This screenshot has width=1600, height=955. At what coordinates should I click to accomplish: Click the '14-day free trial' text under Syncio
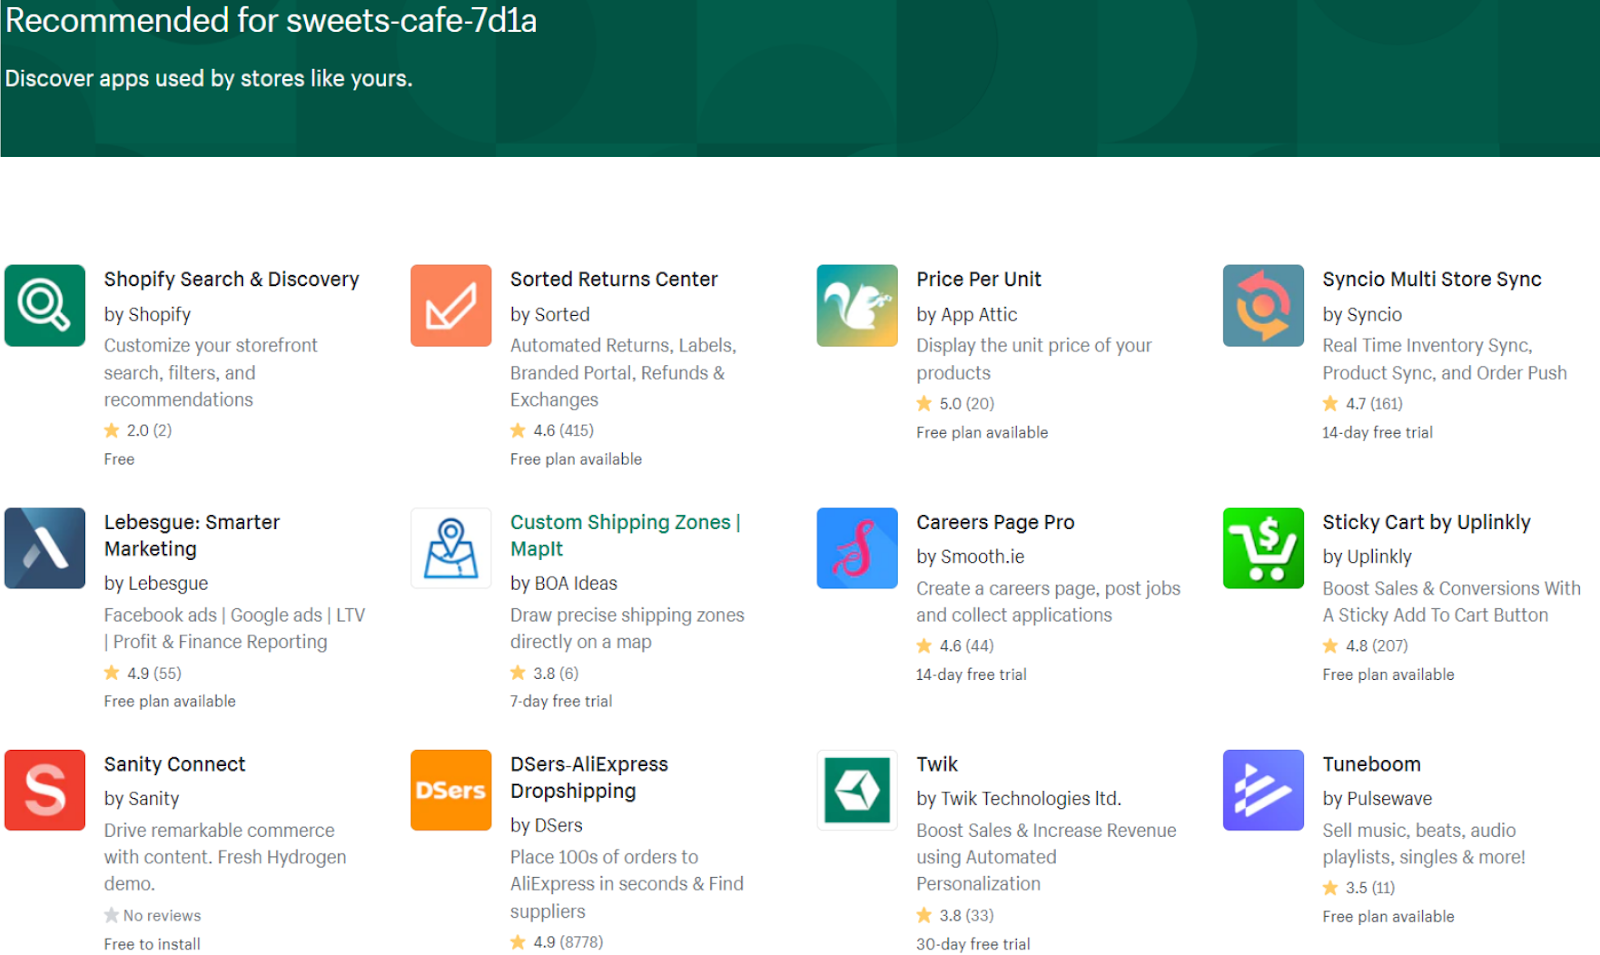1377,432
